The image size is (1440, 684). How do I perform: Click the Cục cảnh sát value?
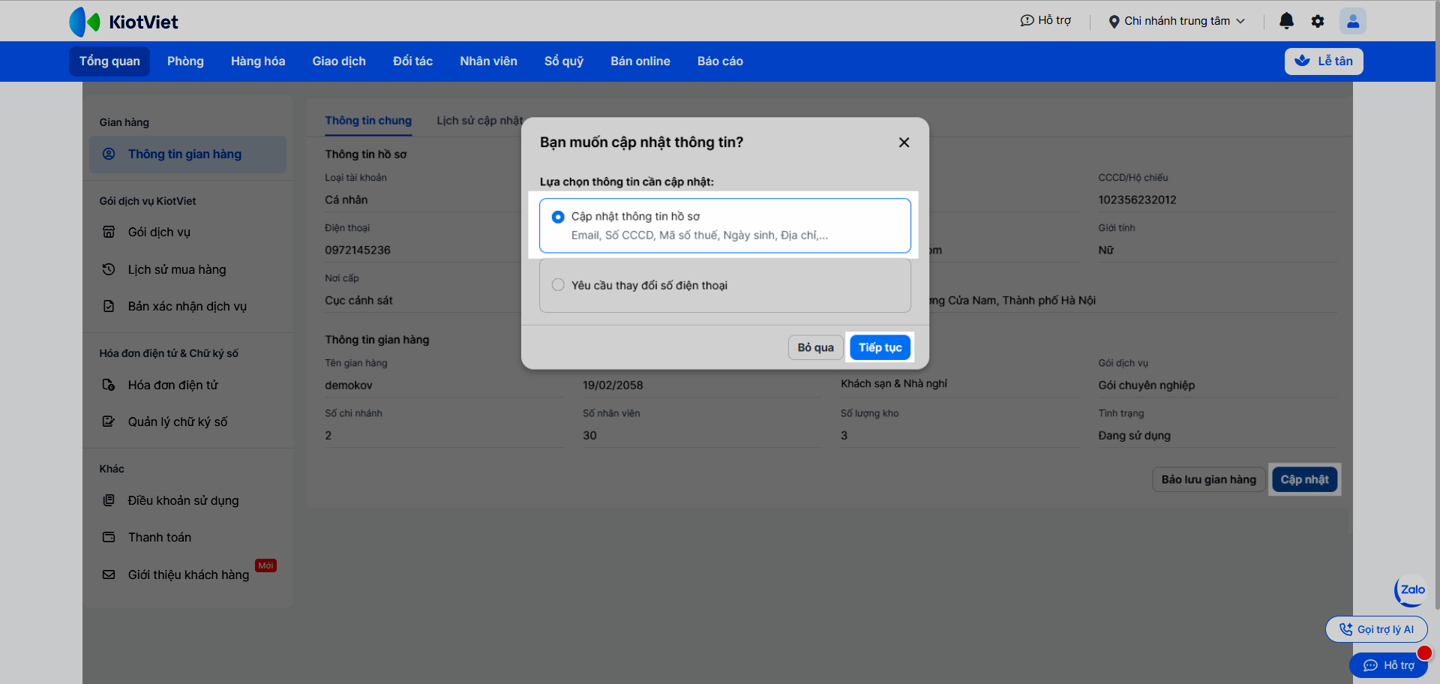359,300
